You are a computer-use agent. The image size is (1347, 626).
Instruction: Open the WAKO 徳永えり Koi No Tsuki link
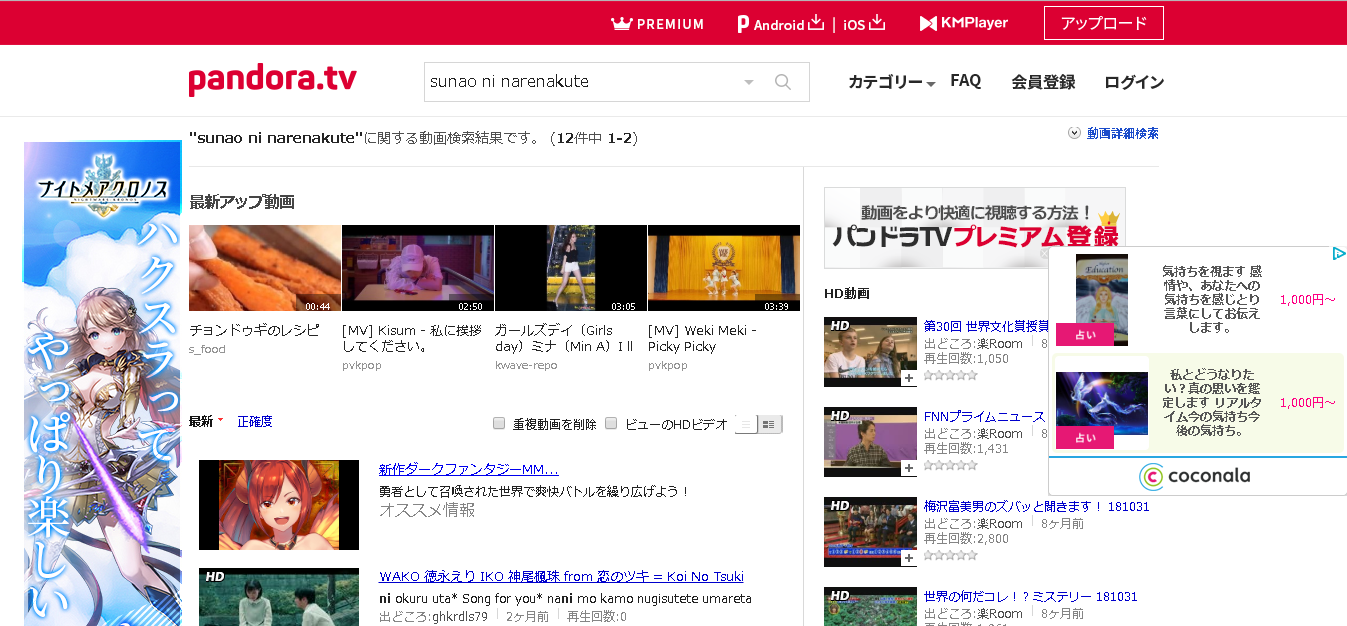561,576
